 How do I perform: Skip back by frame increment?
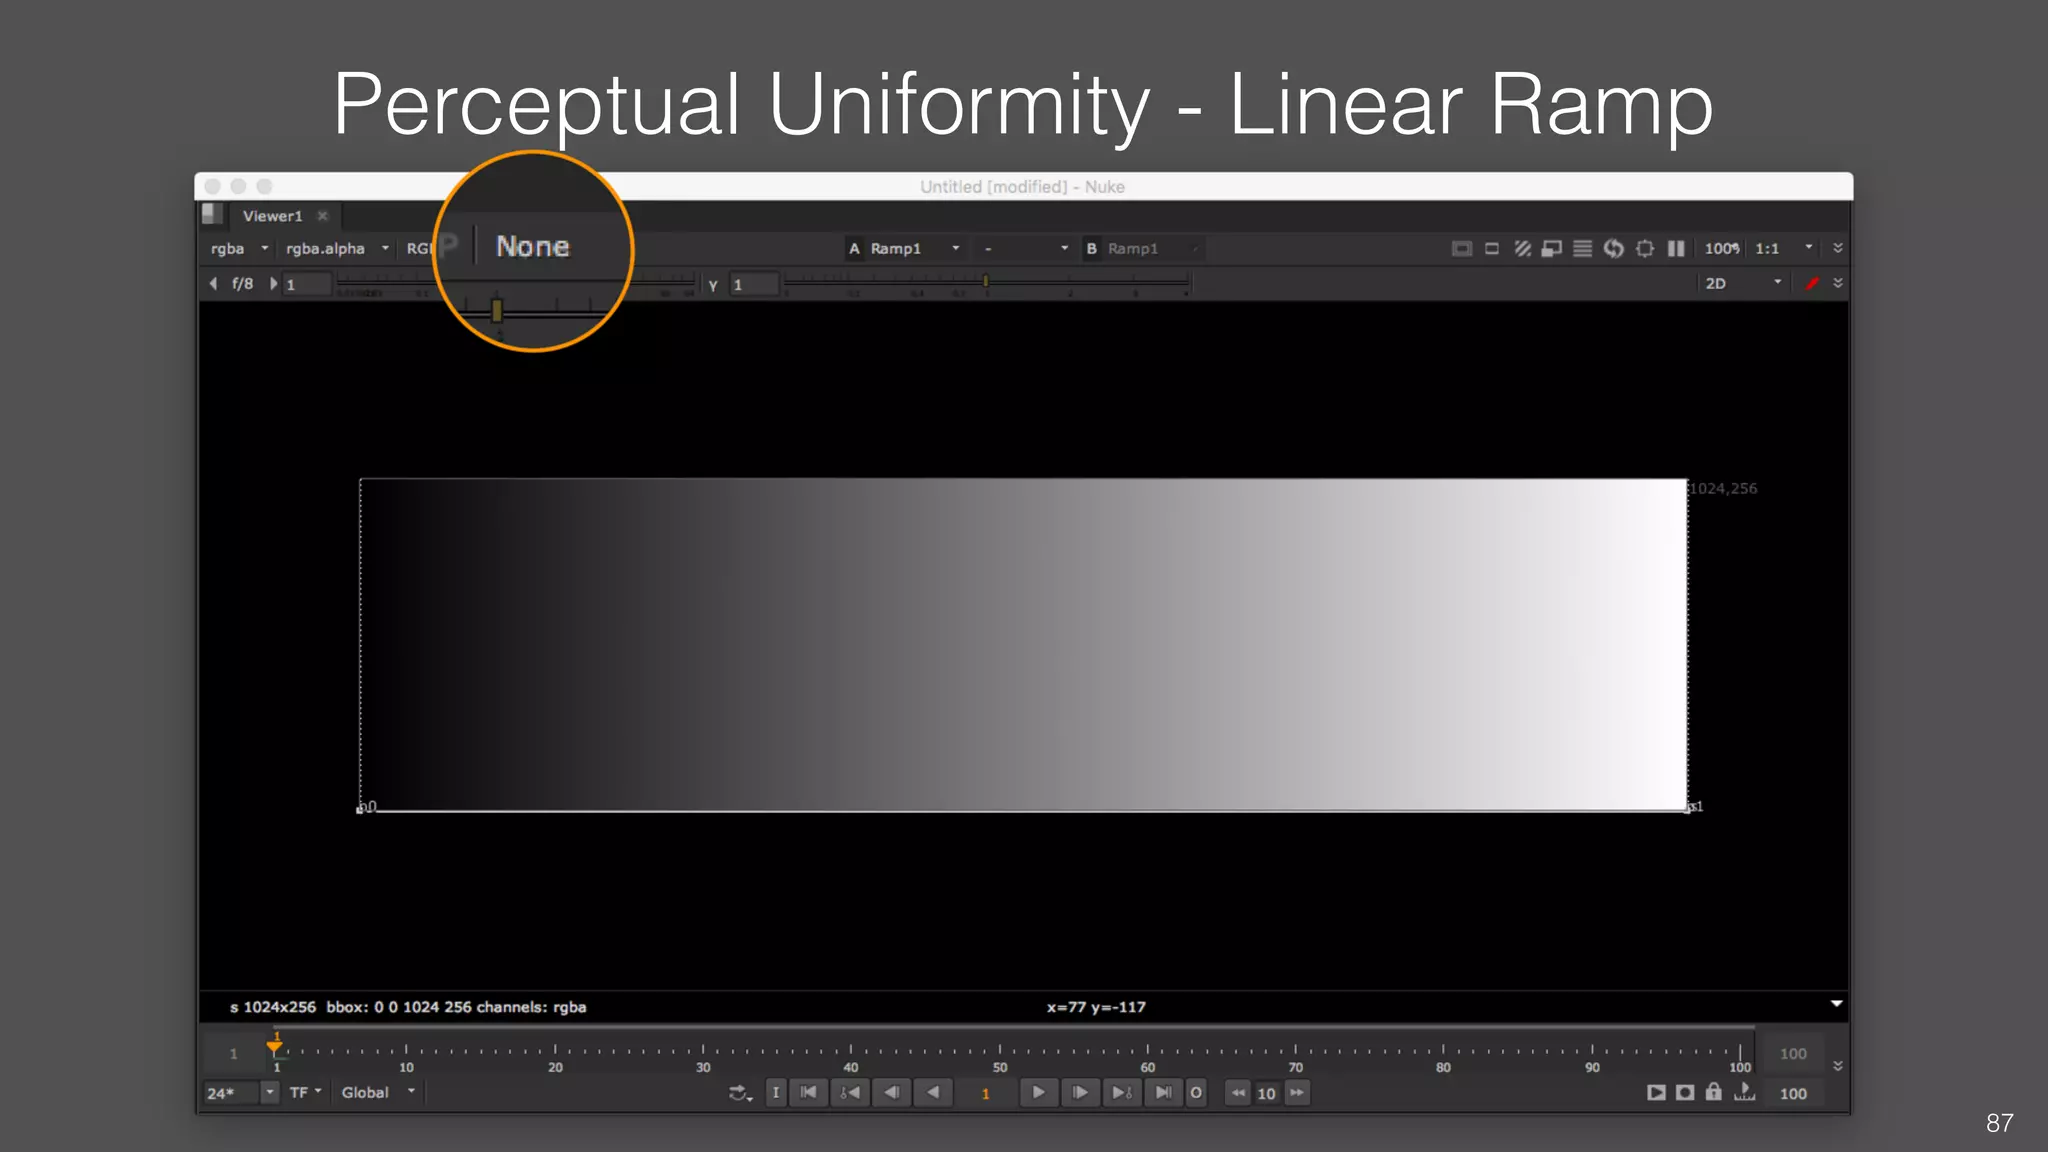click(x=1238, y=1093)
